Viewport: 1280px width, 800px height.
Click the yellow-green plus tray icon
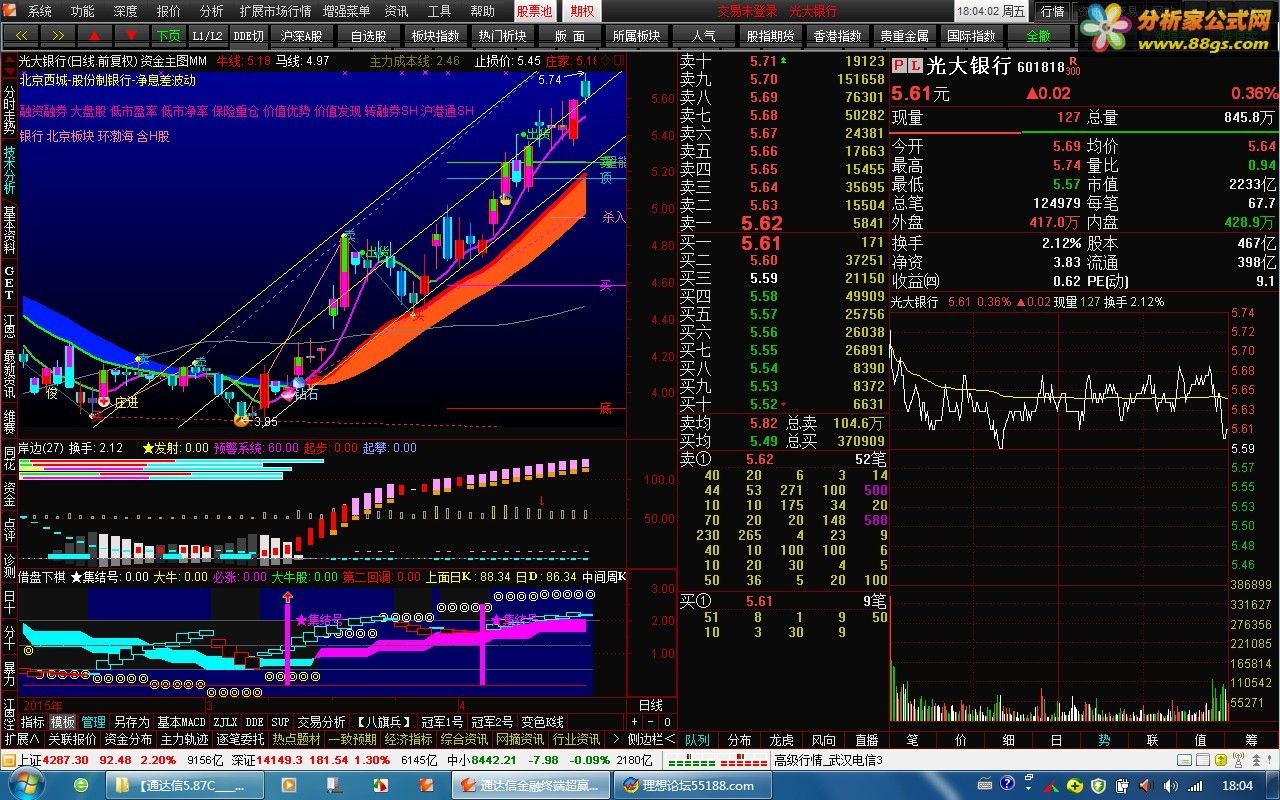(x=1074, y=786)
